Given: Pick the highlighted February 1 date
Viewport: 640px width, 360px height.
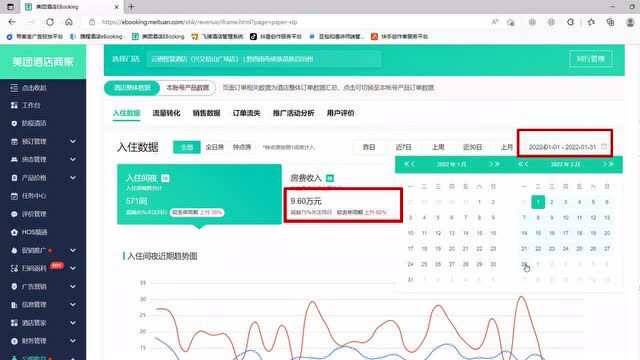Looking at the screenshot, I should pos(538,202).
